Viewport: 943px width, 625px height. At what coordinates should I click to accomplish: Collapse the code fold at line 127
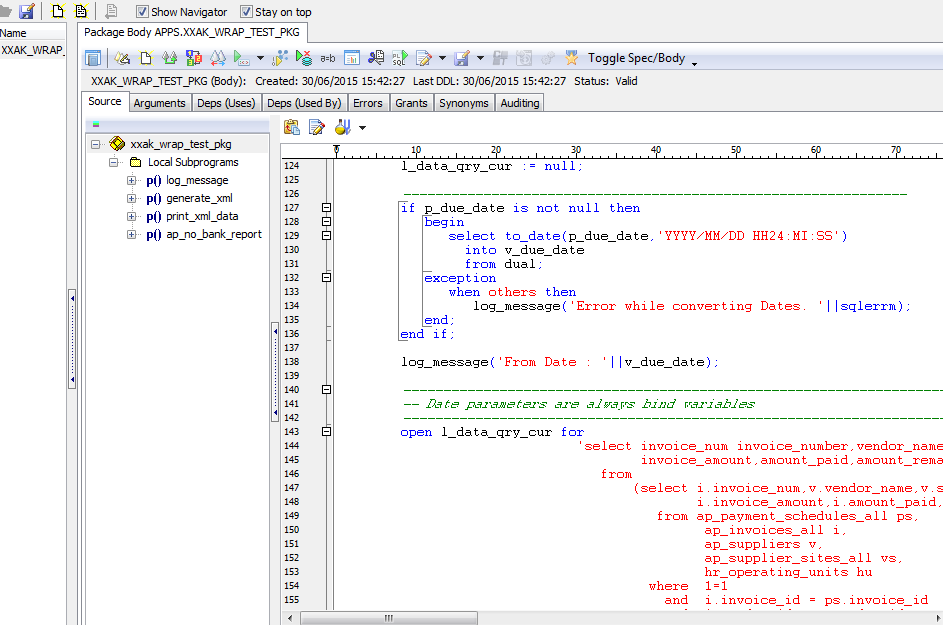point(326,208)
